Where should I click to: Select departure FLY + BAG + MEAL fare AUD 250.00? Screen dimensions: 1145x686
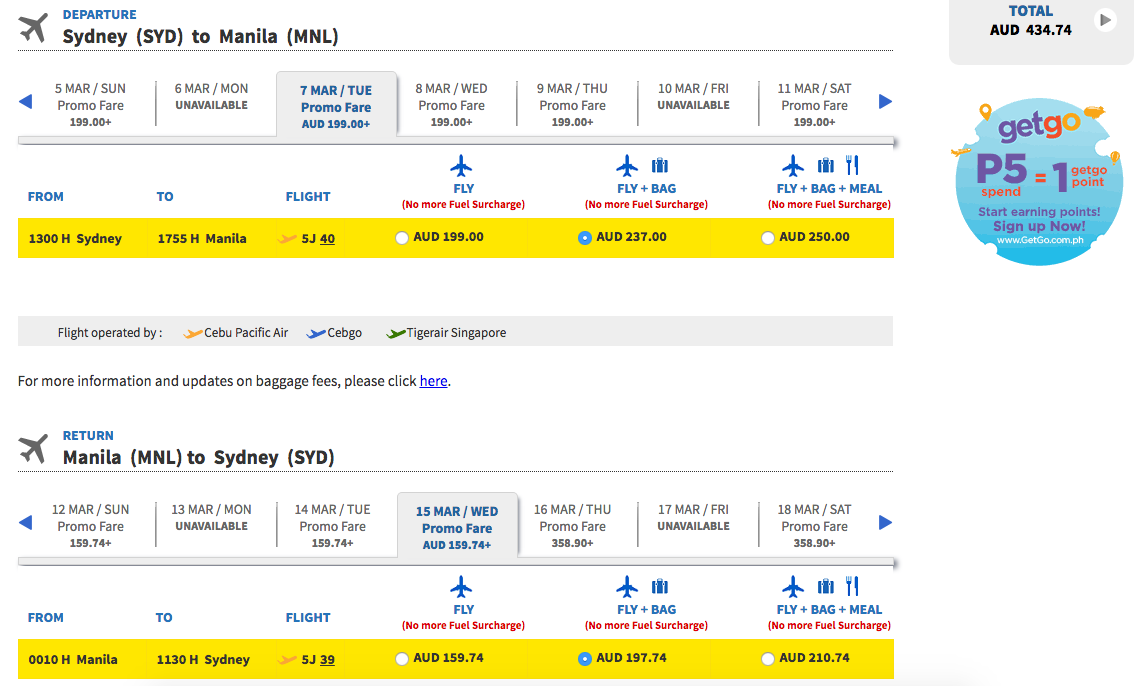pyautogui.click(x=767, y=237)
